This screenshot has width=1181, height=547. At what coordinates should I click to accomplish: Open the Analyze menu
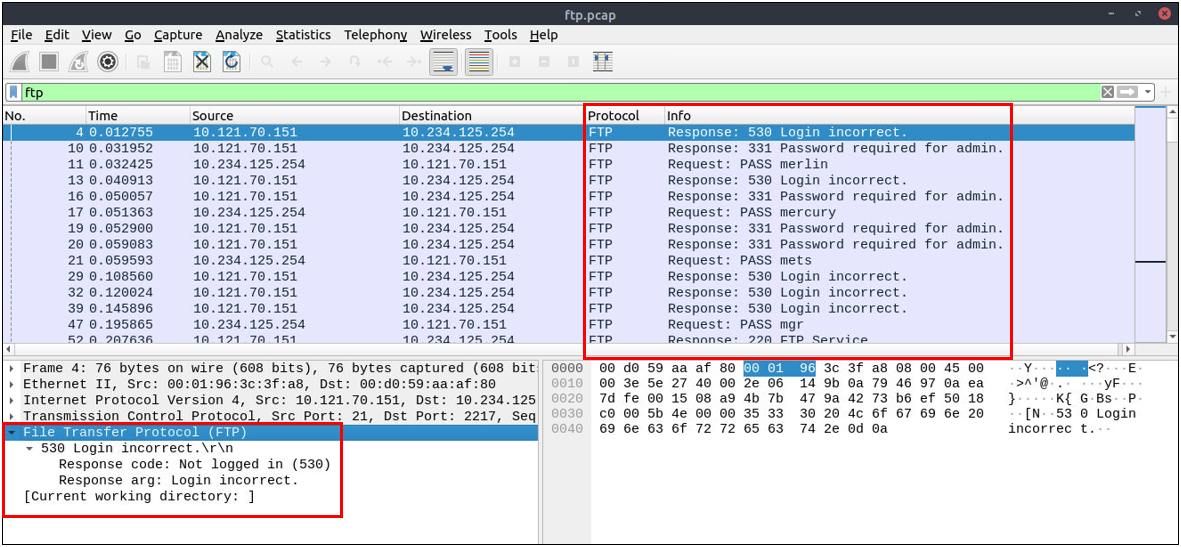239,35
